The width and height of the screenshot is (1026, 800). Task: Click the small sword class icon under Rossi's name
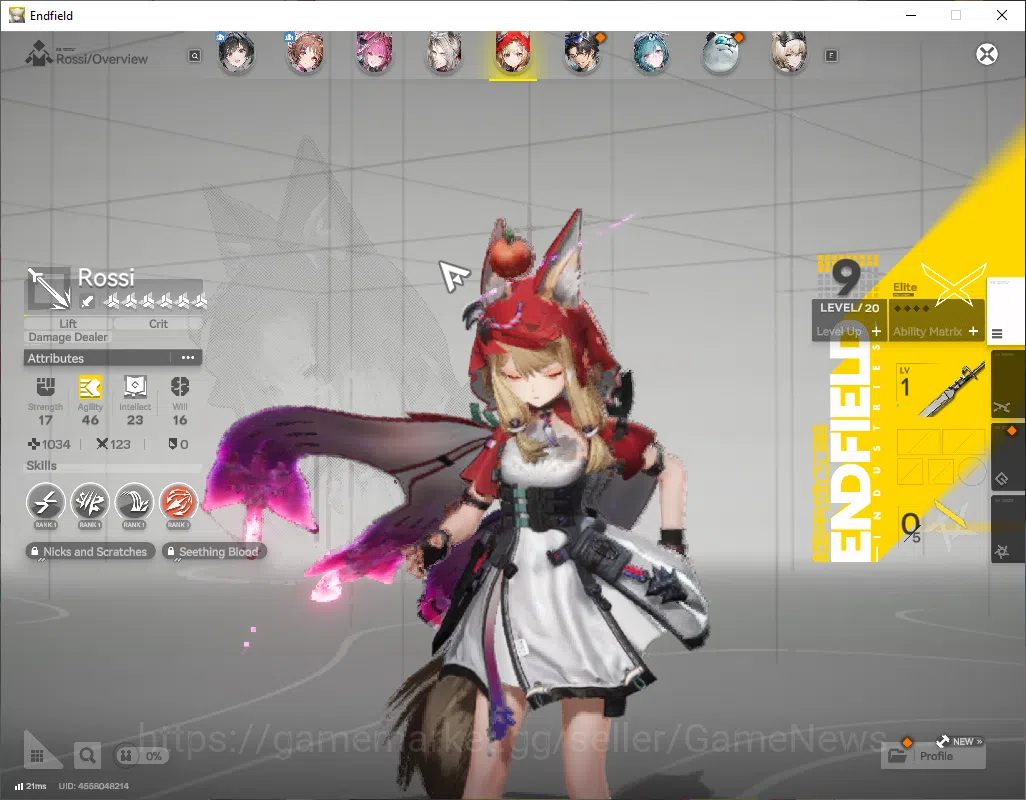tap(87, 302)
